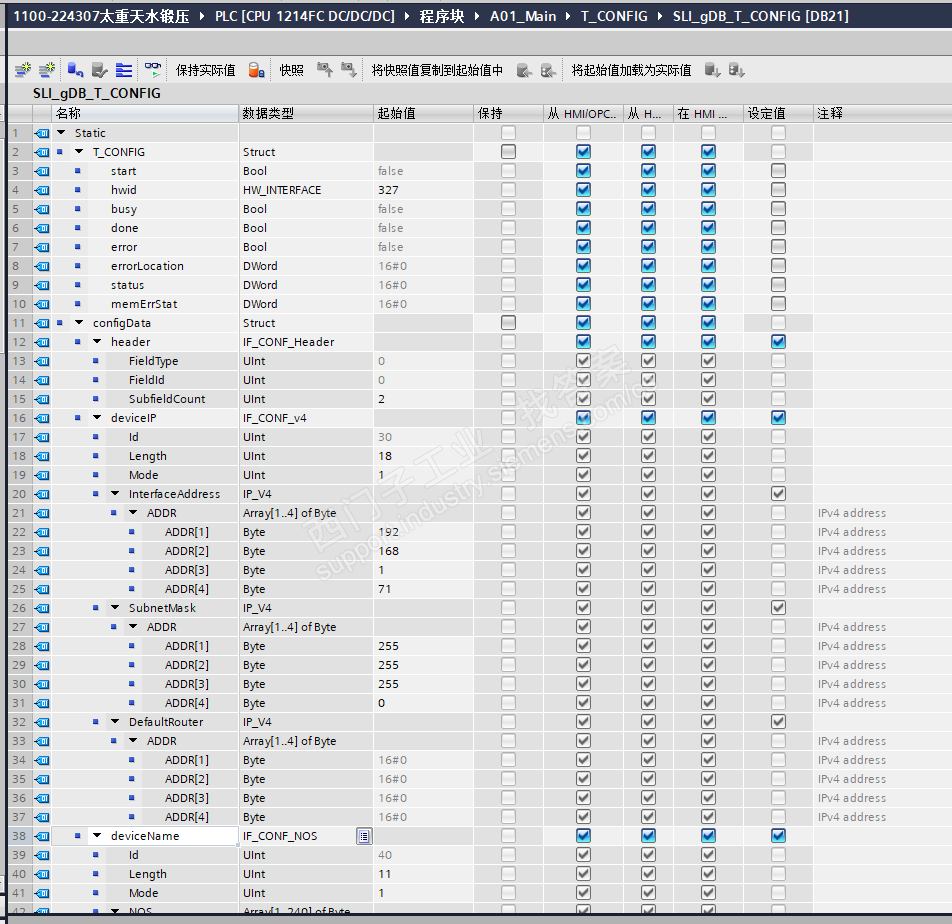Click the last icon on the toolbar
The image size is (952, 924).
point(736,70)
